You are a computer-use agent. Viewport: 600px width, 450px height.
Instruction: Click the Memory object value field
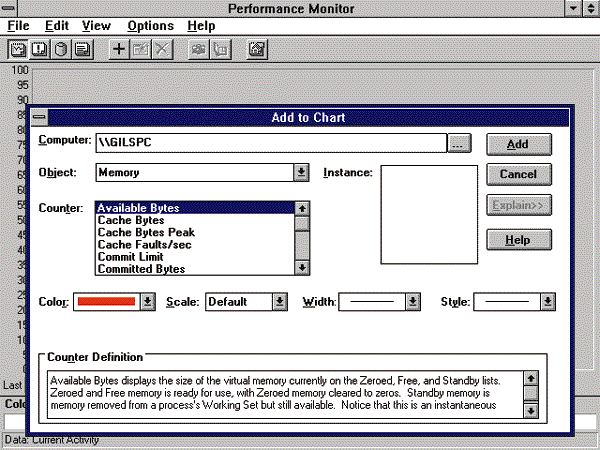(195, 172)
